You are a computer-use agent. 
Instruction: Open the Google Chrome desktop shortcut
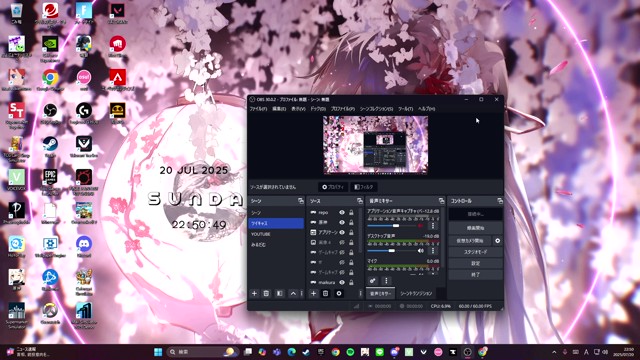[x=50, y=79]
